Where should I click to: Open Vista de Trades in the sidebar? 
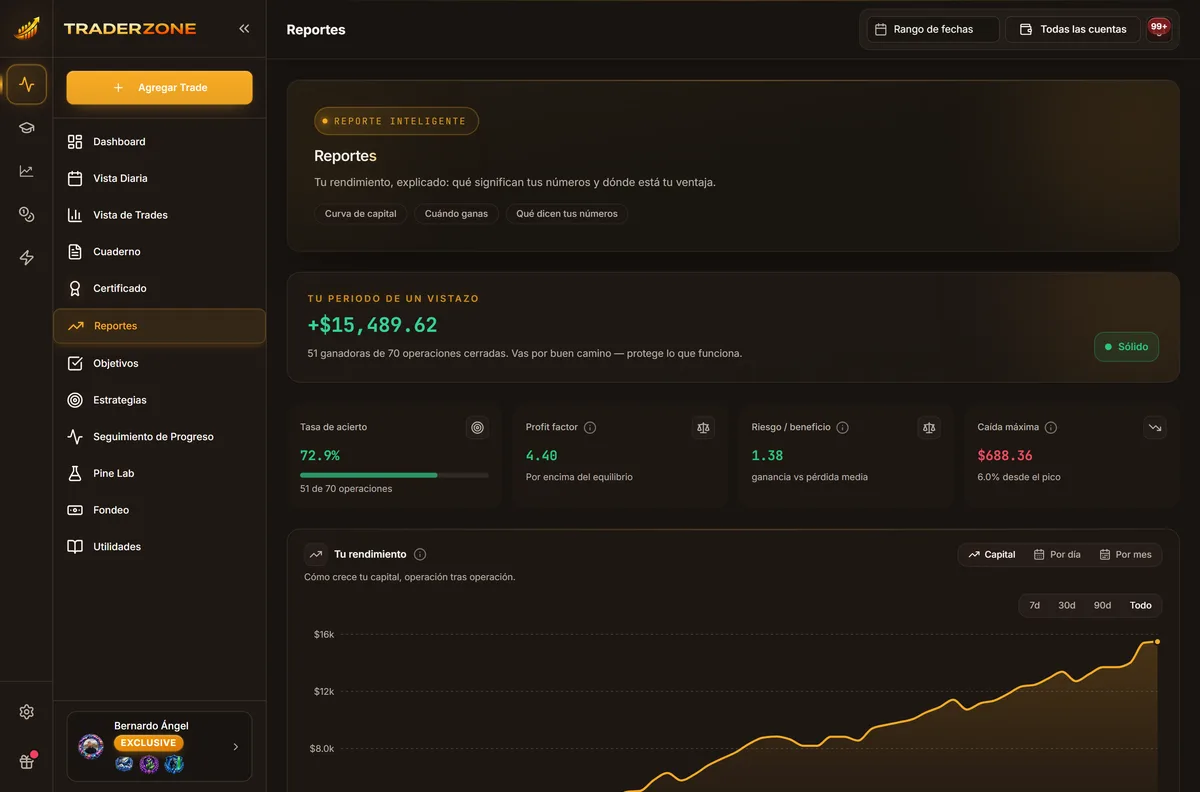pos(160,215)
